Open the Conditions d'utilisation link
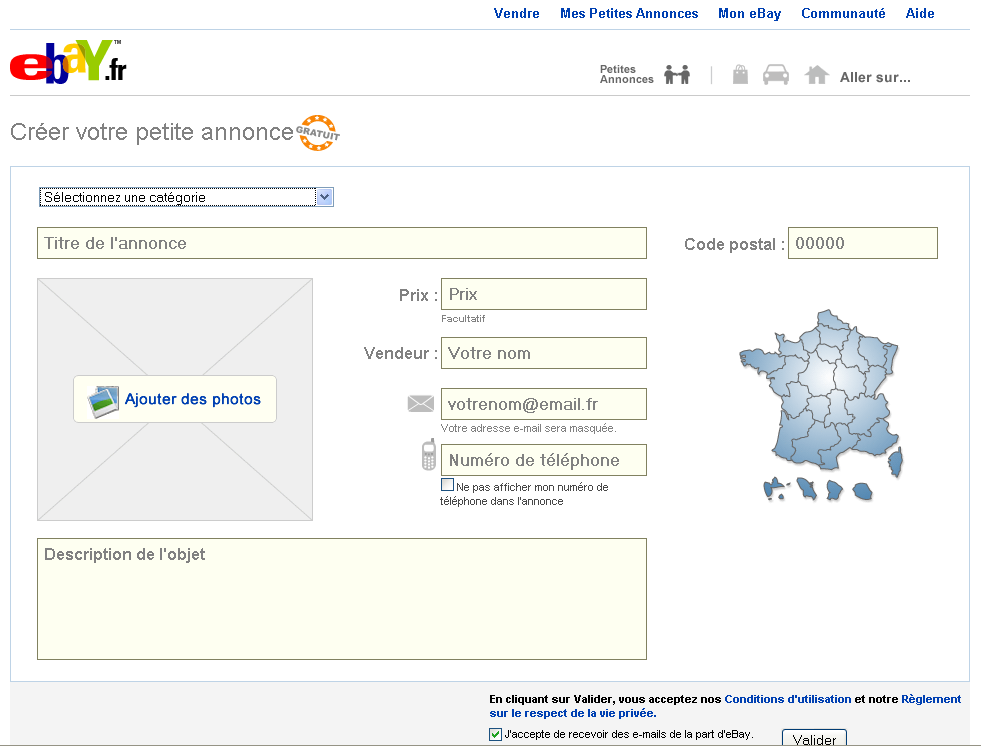 [788, 699]
